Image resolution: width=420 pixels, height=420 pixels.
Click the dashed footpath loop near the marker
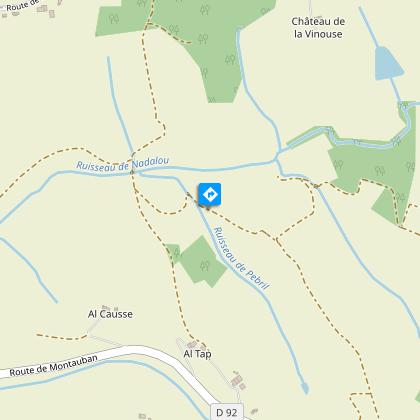coord(163,203)
